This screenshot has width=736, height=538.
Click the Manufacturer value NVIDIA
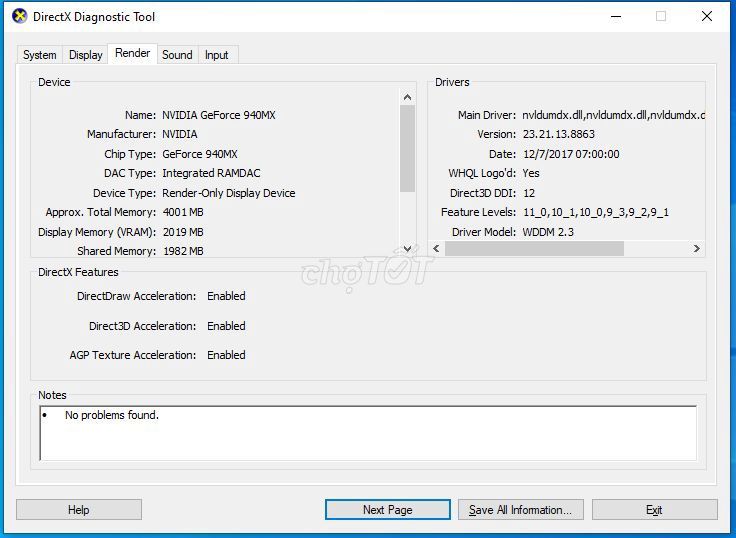point(180,134)
